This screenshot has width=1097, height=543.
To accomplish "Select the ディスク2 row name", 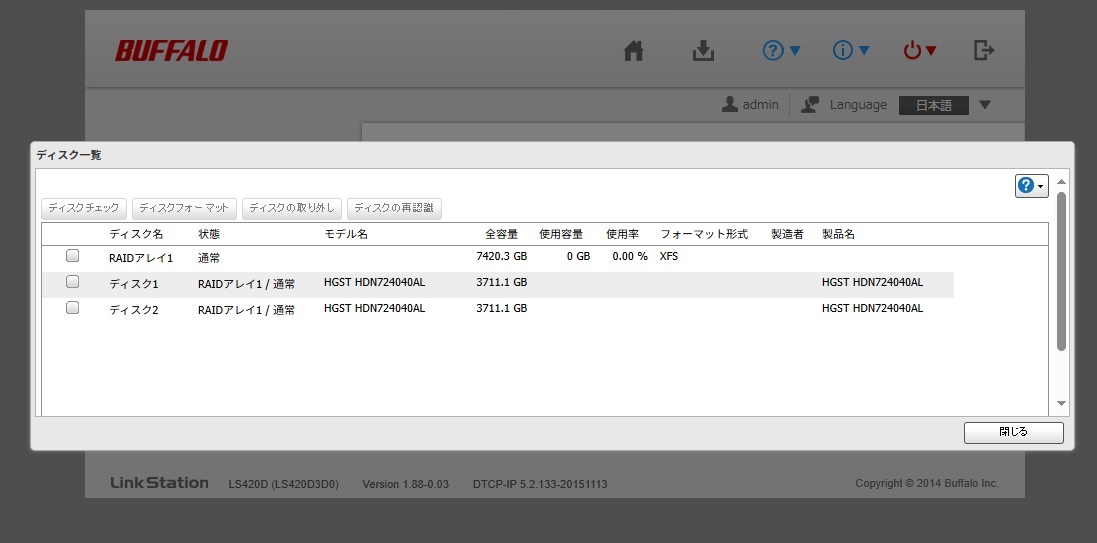I will [x=134, y=310].
